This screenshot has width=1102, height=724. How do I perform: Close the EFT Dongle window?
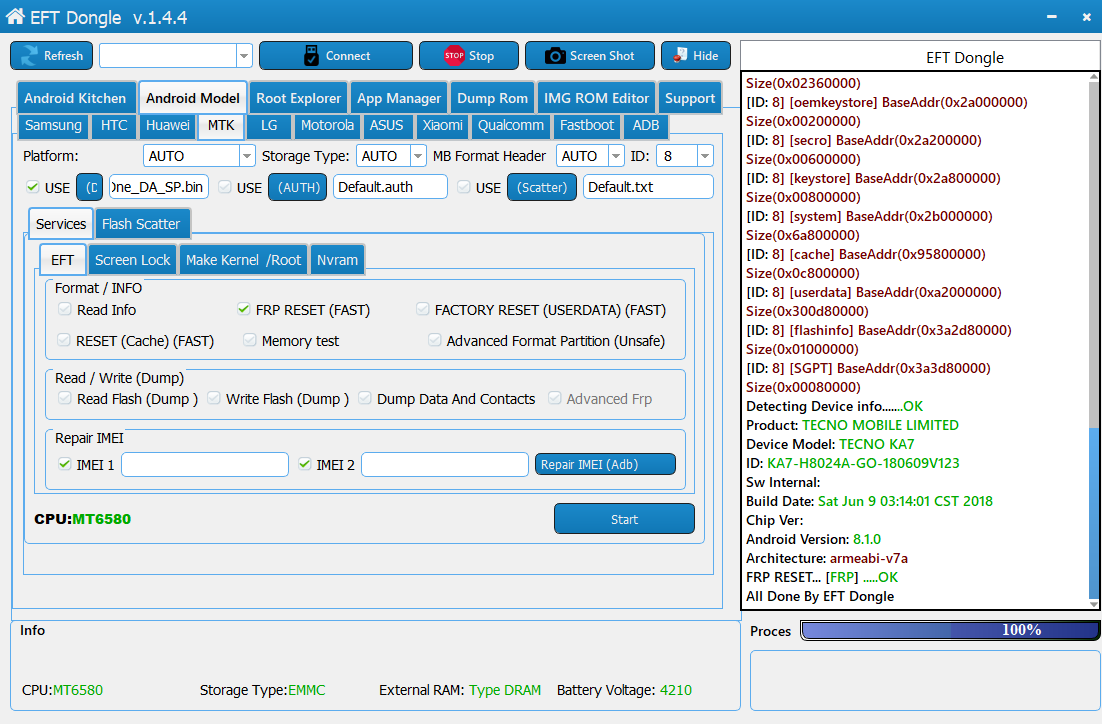pyautogui.click(x=1087, y=17)
